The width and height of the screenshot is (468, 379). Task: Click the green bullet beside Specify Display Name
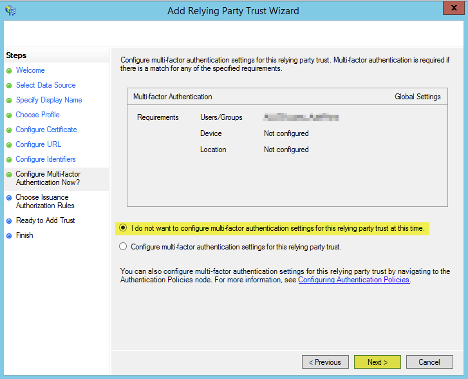click(x=9, y=100)
